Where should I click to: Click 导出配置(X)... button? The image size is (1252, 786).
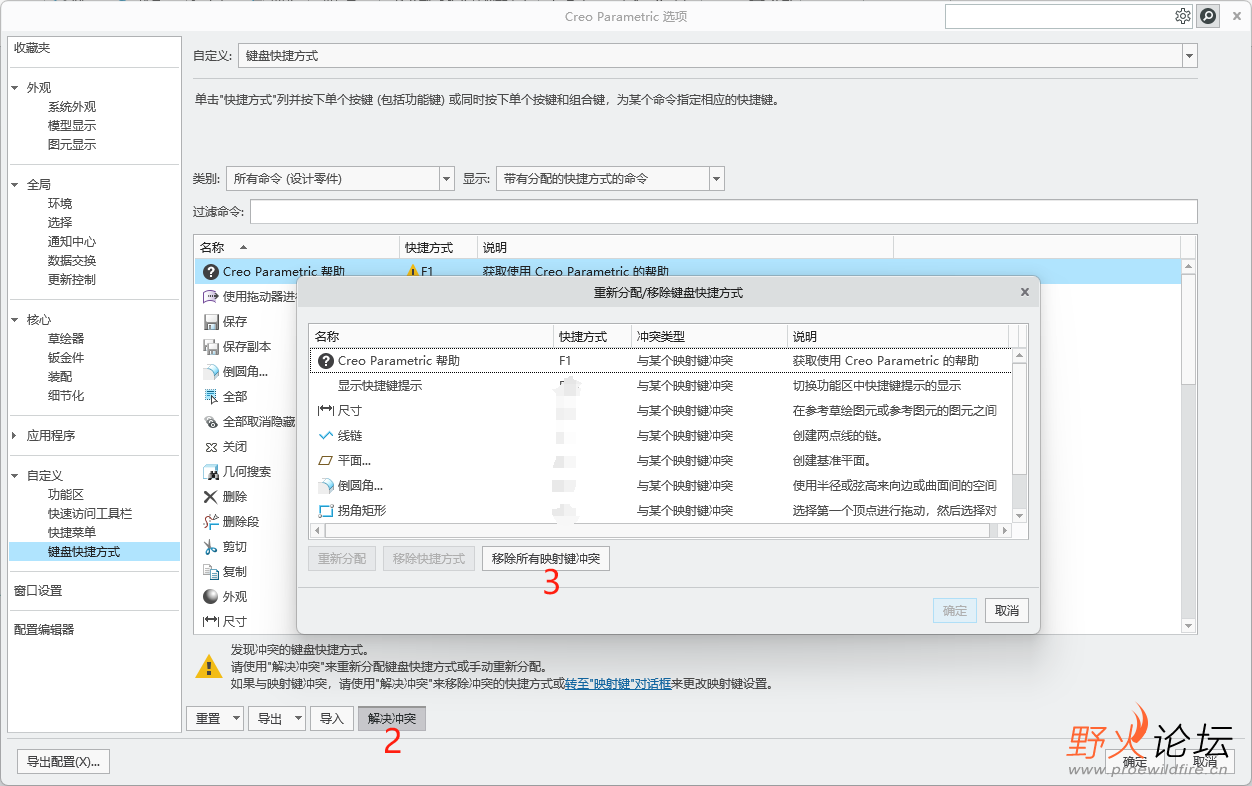pos(63,762)
